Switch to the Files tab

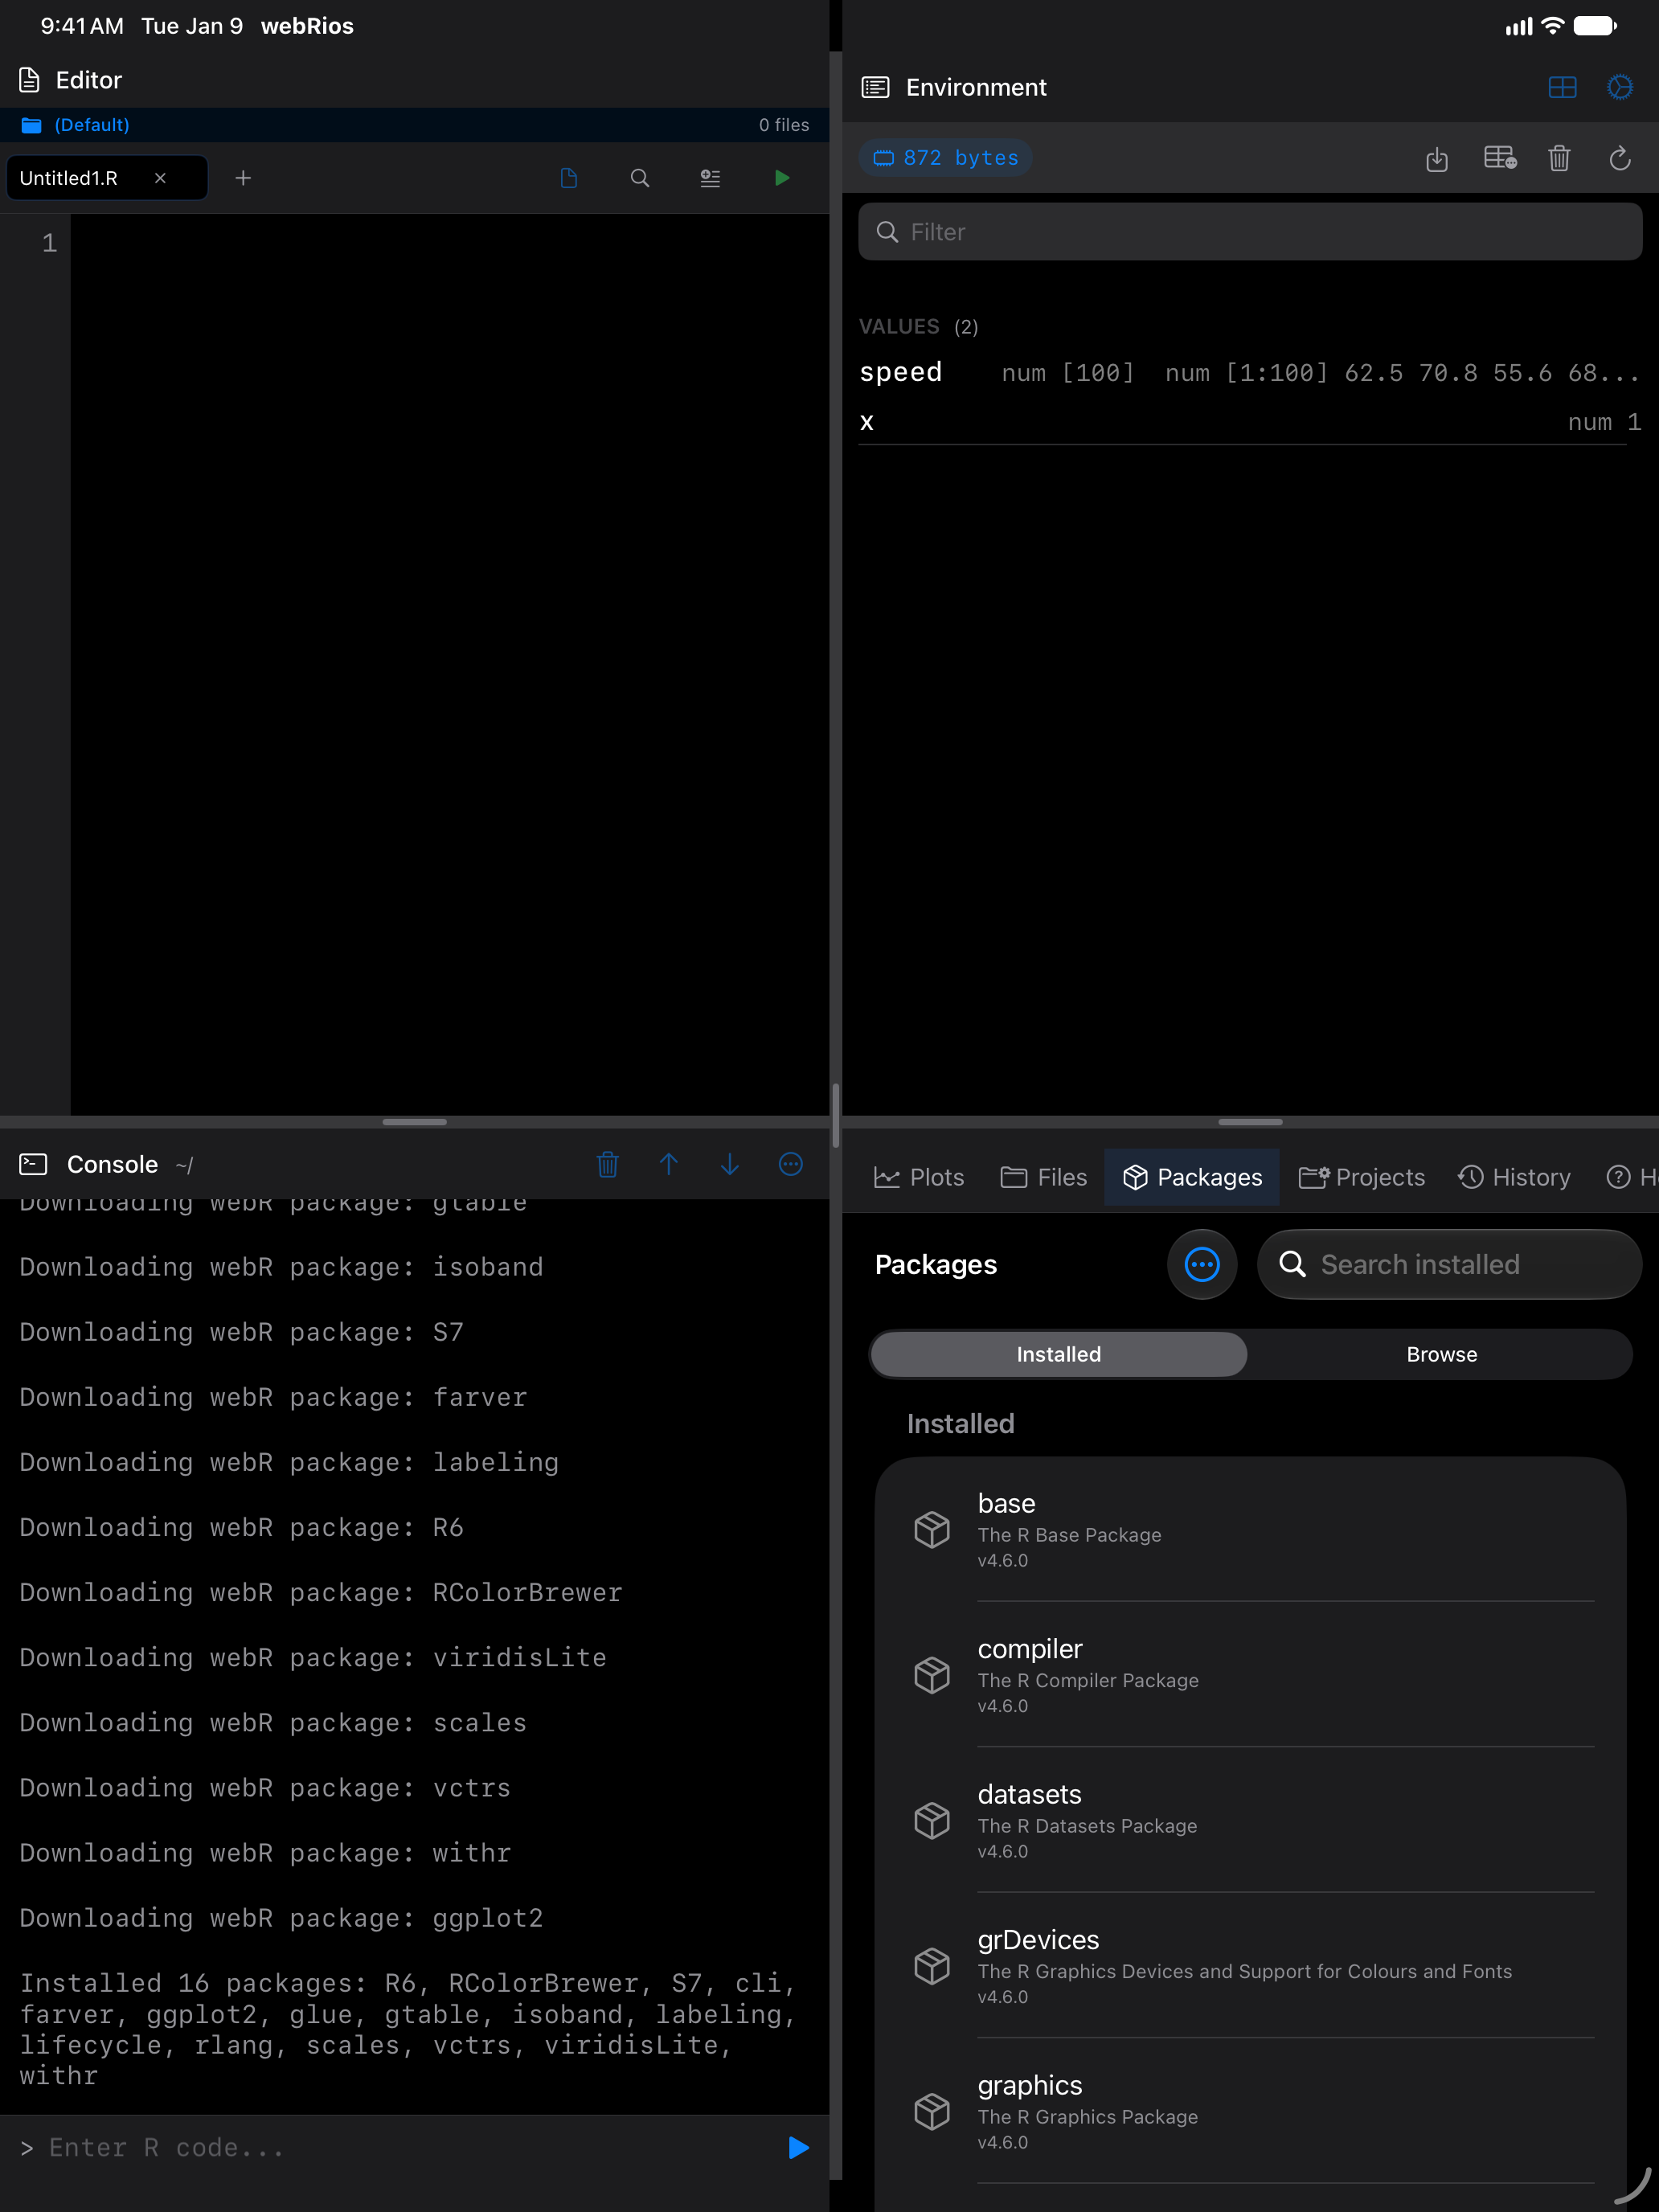pyautogui.click(x=1043, y=1177)
